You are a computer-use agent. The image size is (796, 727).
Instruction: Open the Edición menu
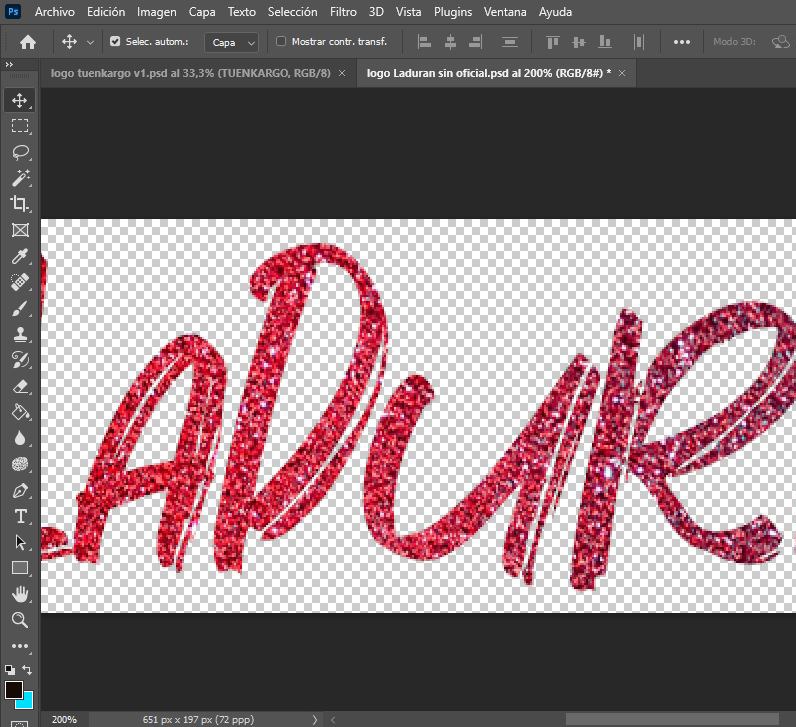tap(106, 12)
